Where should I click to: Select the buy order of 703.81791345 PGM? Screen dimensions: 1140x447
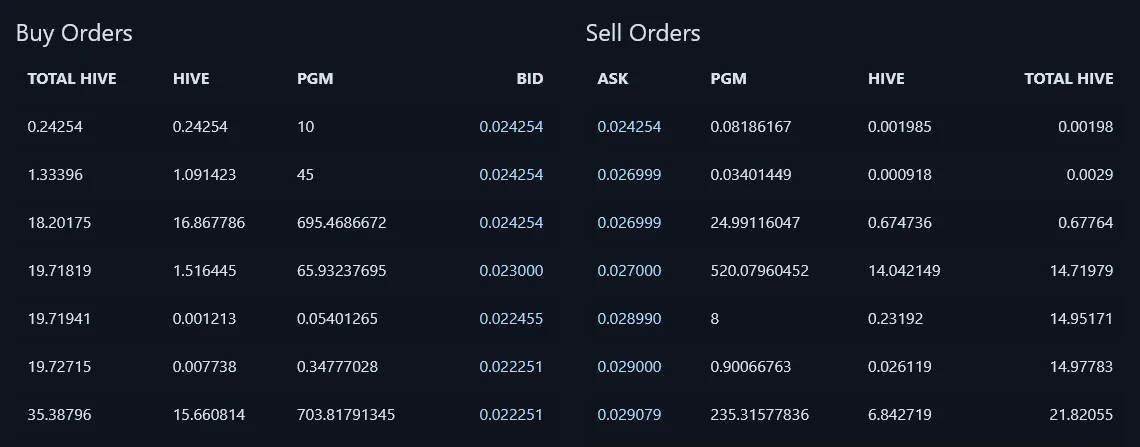[285, 415]
